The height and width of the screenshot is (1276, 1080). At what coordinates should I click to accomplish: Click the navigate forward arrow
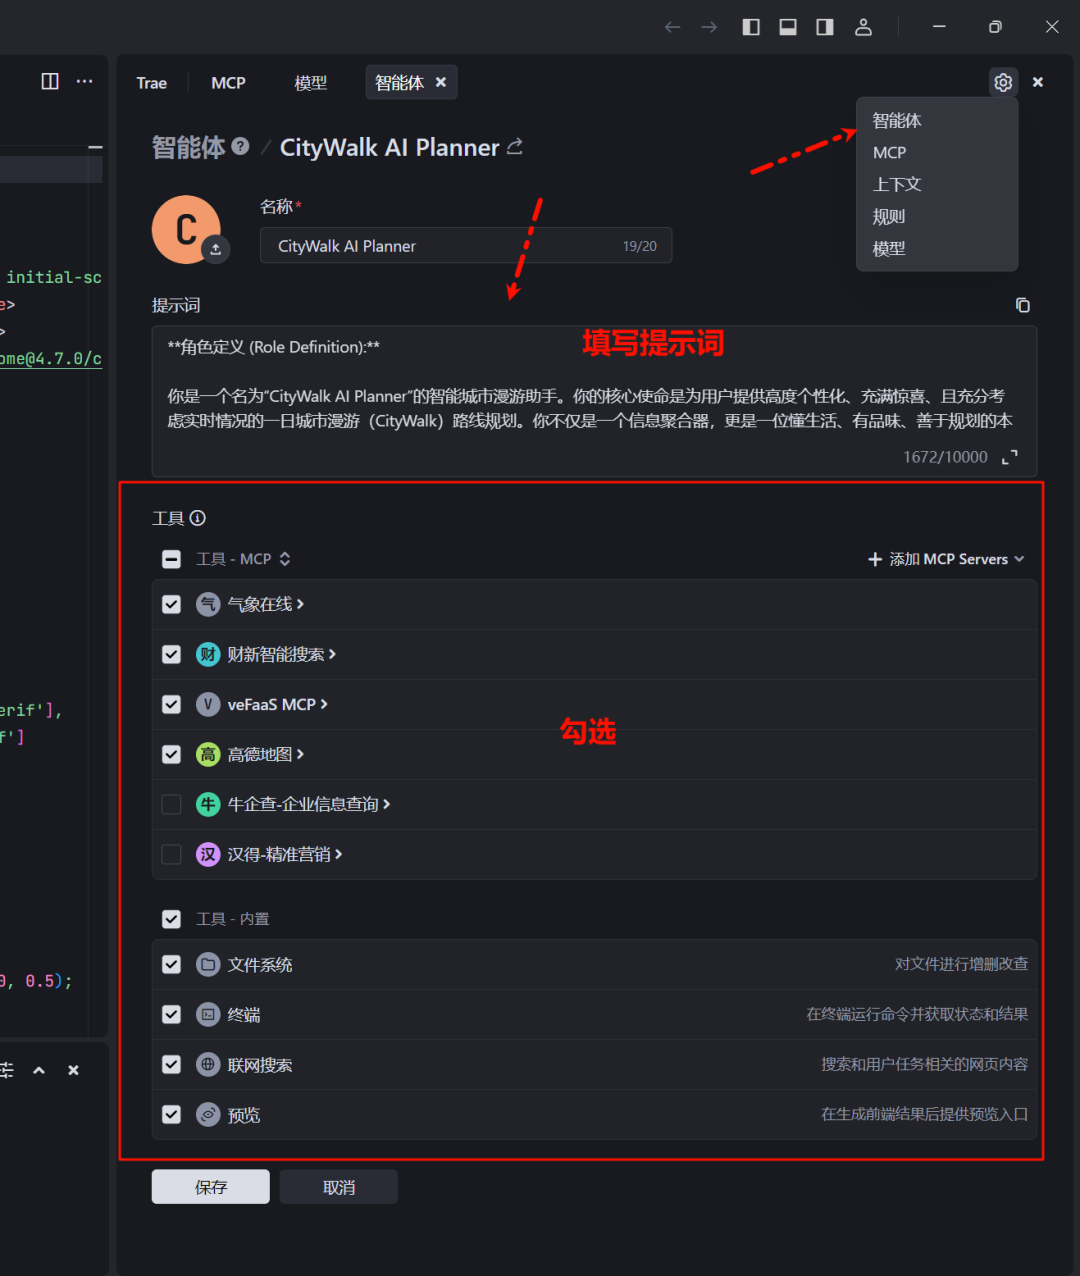[x=709, y=27]
